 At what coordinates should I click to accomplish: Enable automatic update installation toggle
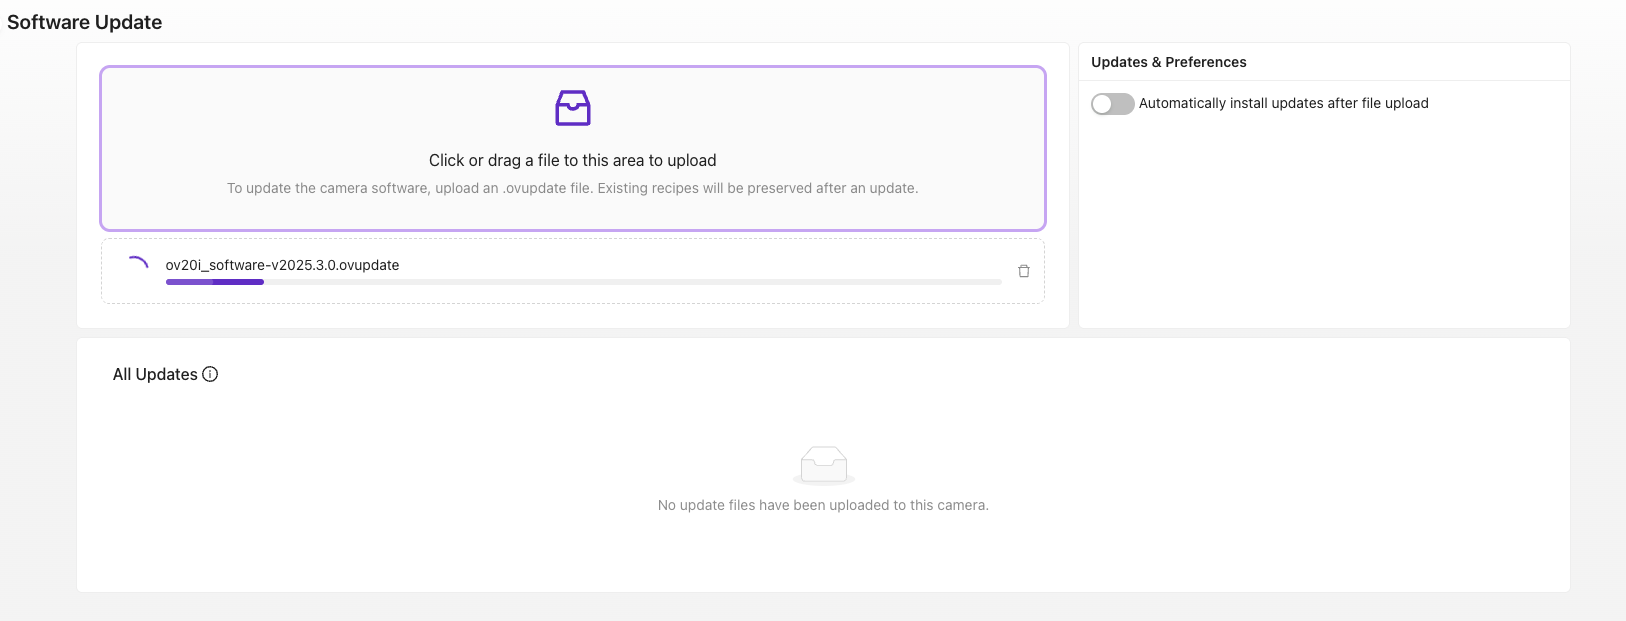click(1112, 104)
